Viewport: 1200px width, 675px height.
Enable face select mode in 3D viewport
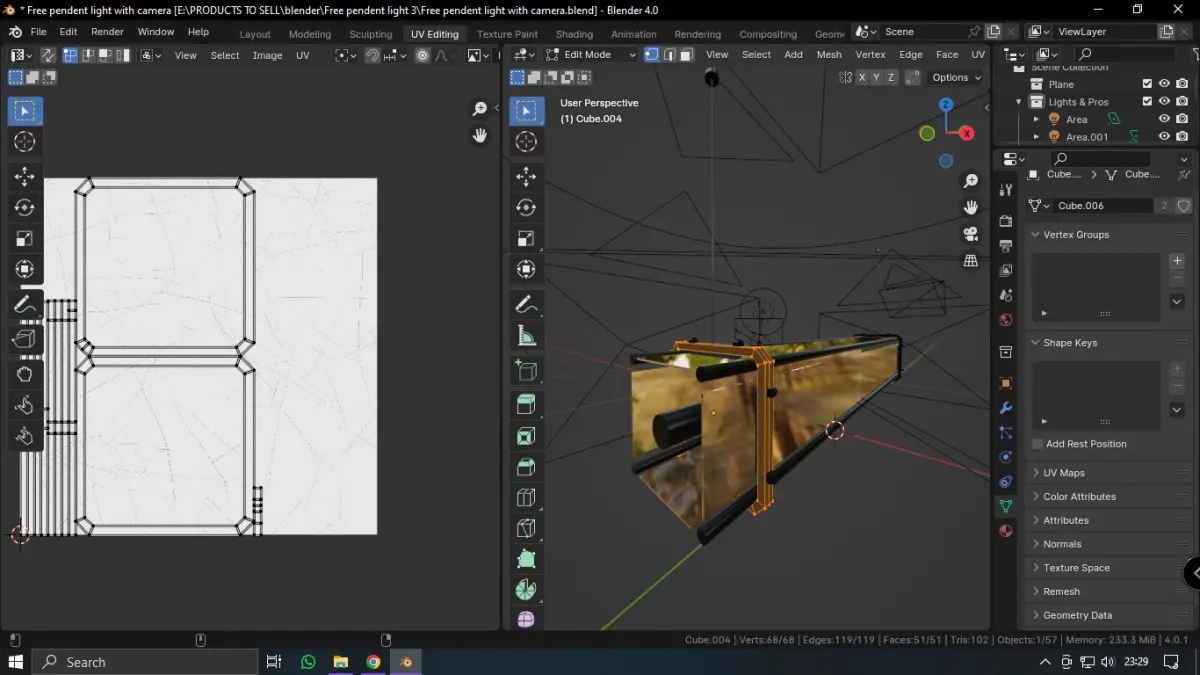click(686, 55)
